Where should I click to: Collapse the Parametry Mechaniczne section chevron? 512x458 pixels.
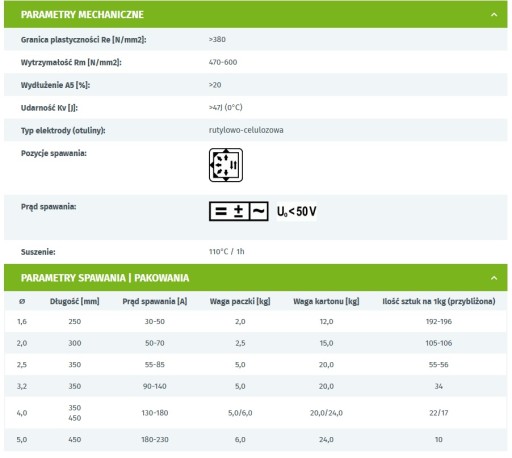click(494, 15)
